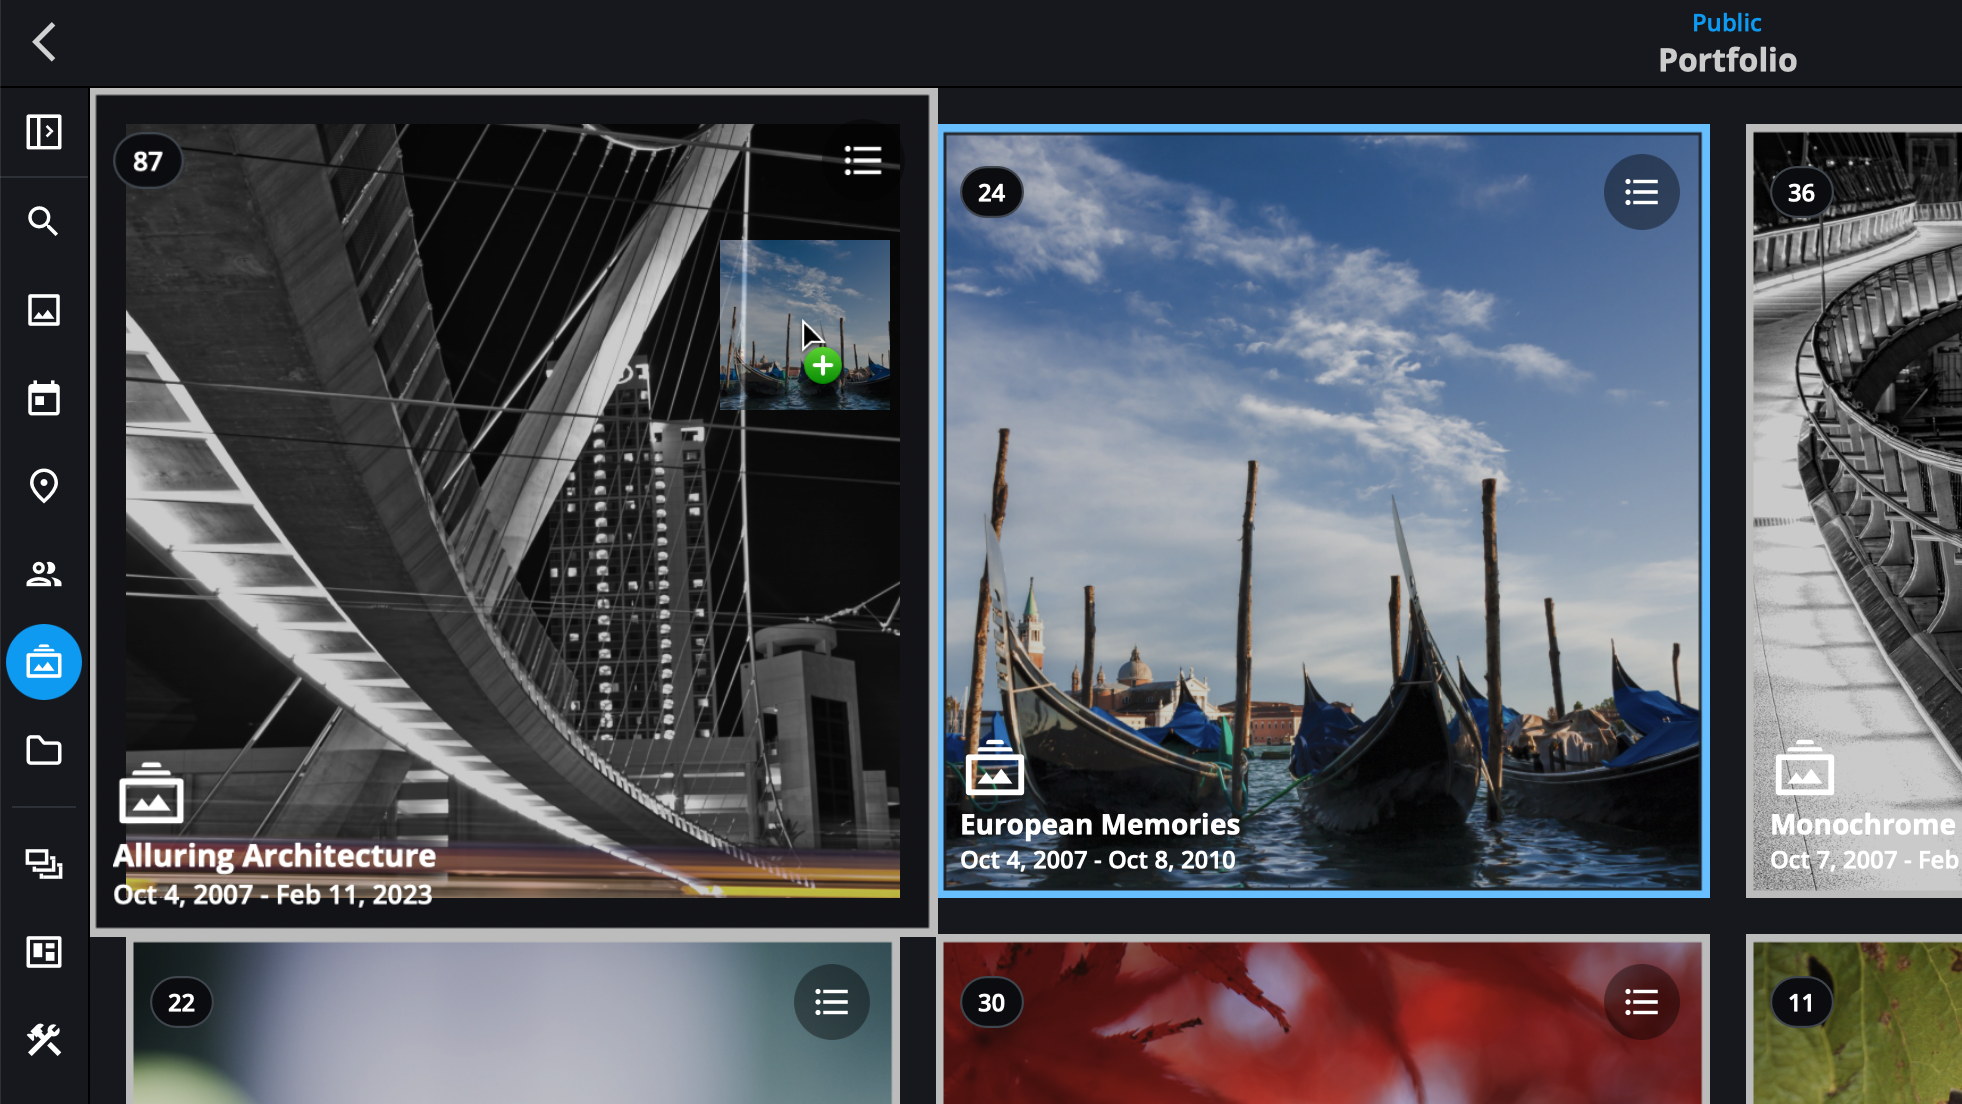
Task: Open the search icon in sidebar
Action: [44, 221]
